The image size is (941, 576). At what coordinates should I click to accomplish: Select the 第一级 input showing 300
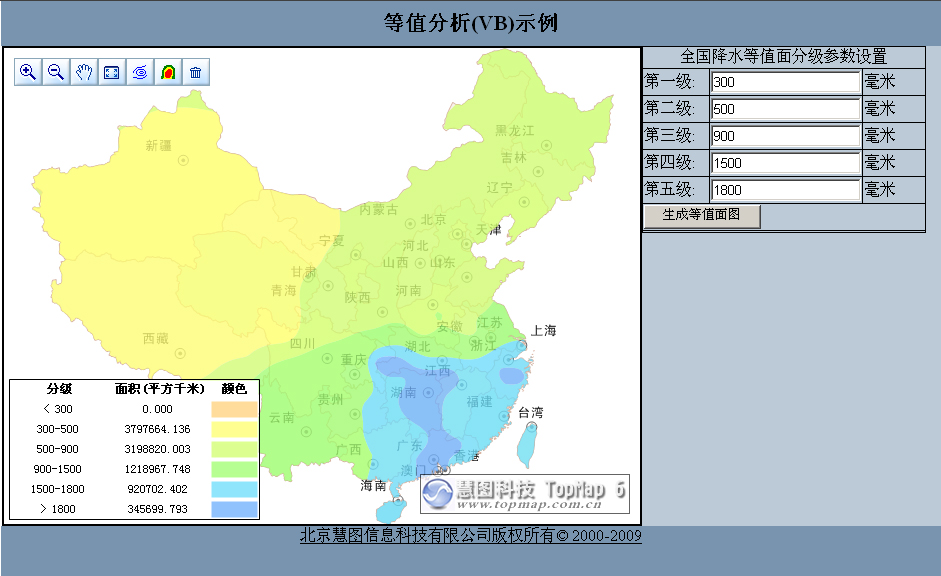pyautogui.click(x=784, y=82)
